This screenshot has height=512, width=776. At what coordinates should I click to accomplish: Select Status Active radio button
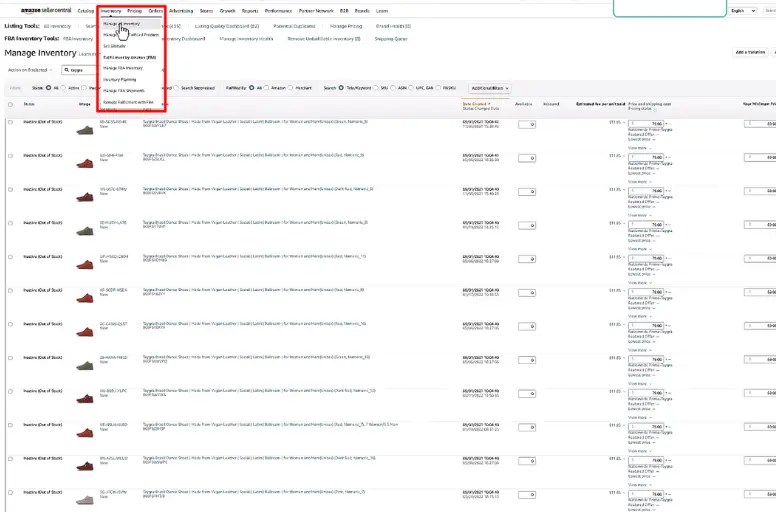tap(63, 88)
